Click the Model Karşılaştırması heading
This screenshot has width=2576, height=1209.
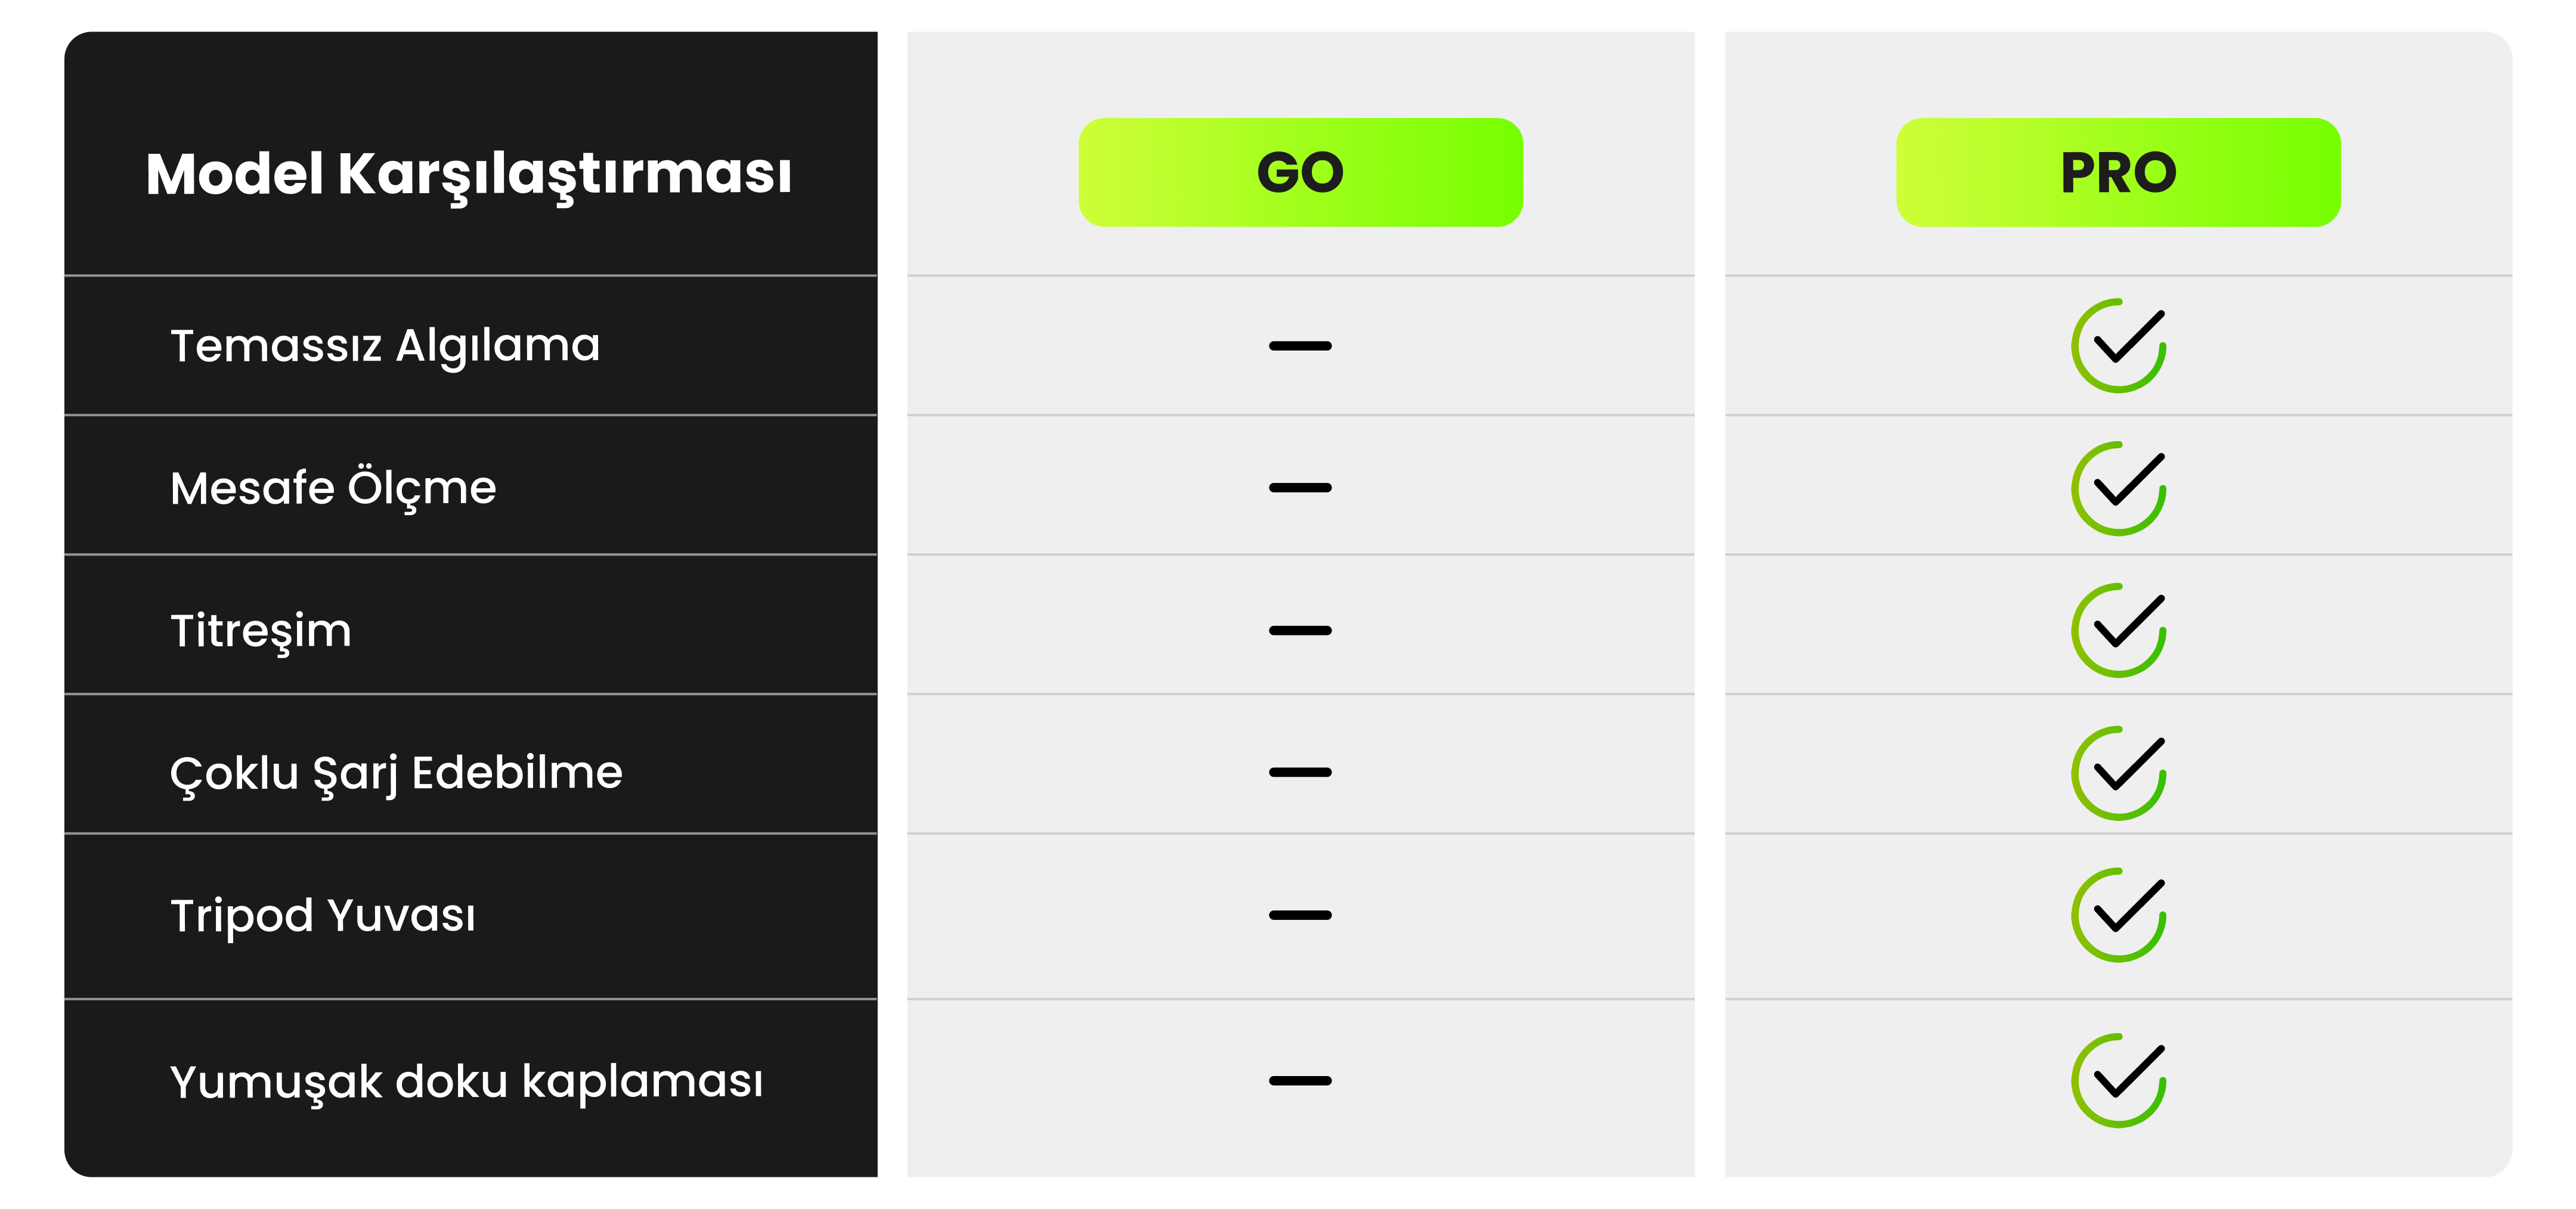[x=468, y=174]
